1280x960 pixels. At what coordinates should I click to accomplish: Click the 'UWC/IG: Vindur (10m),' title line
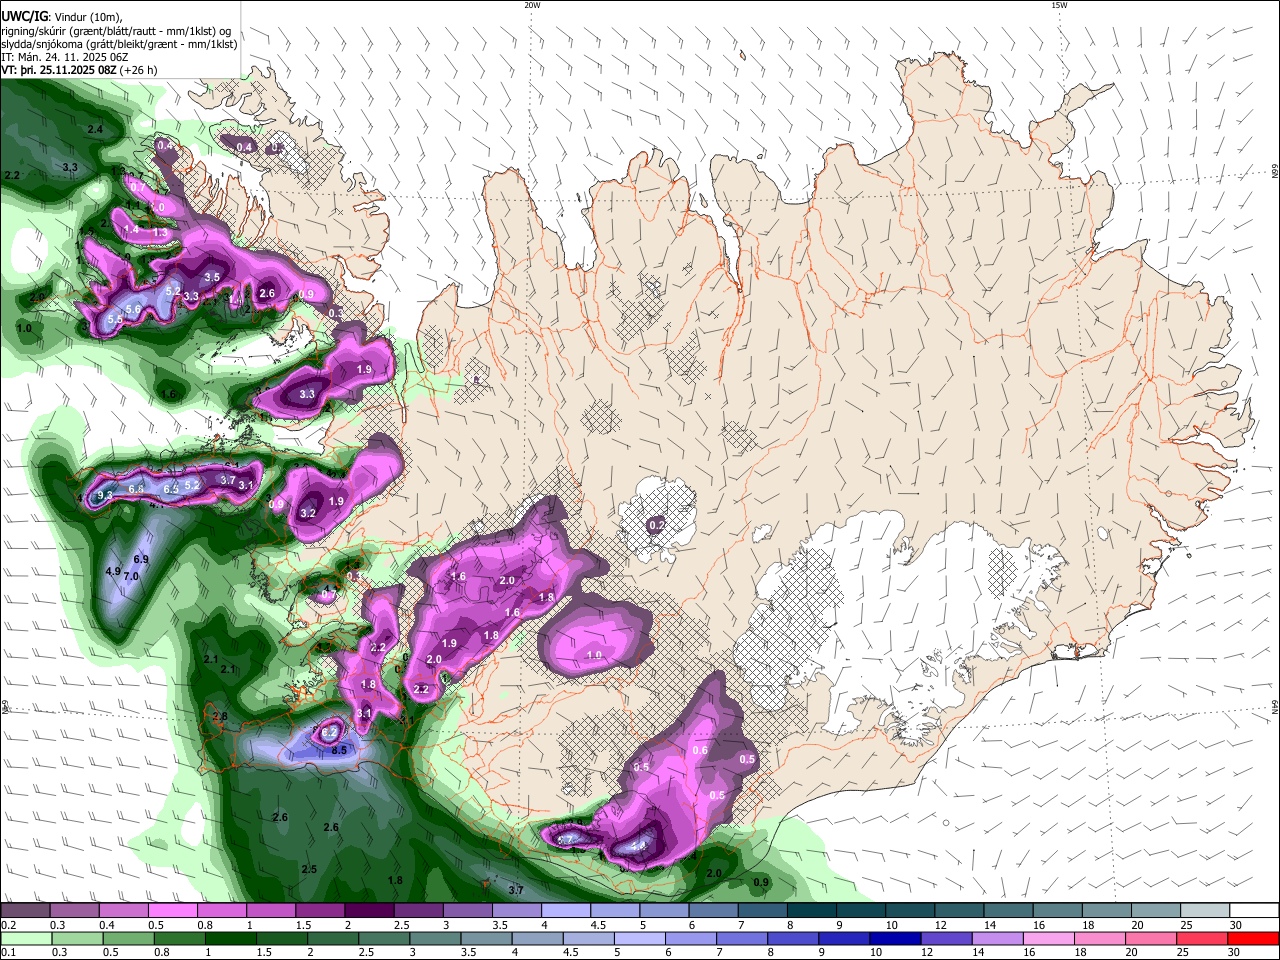click(x=61, y=16)
